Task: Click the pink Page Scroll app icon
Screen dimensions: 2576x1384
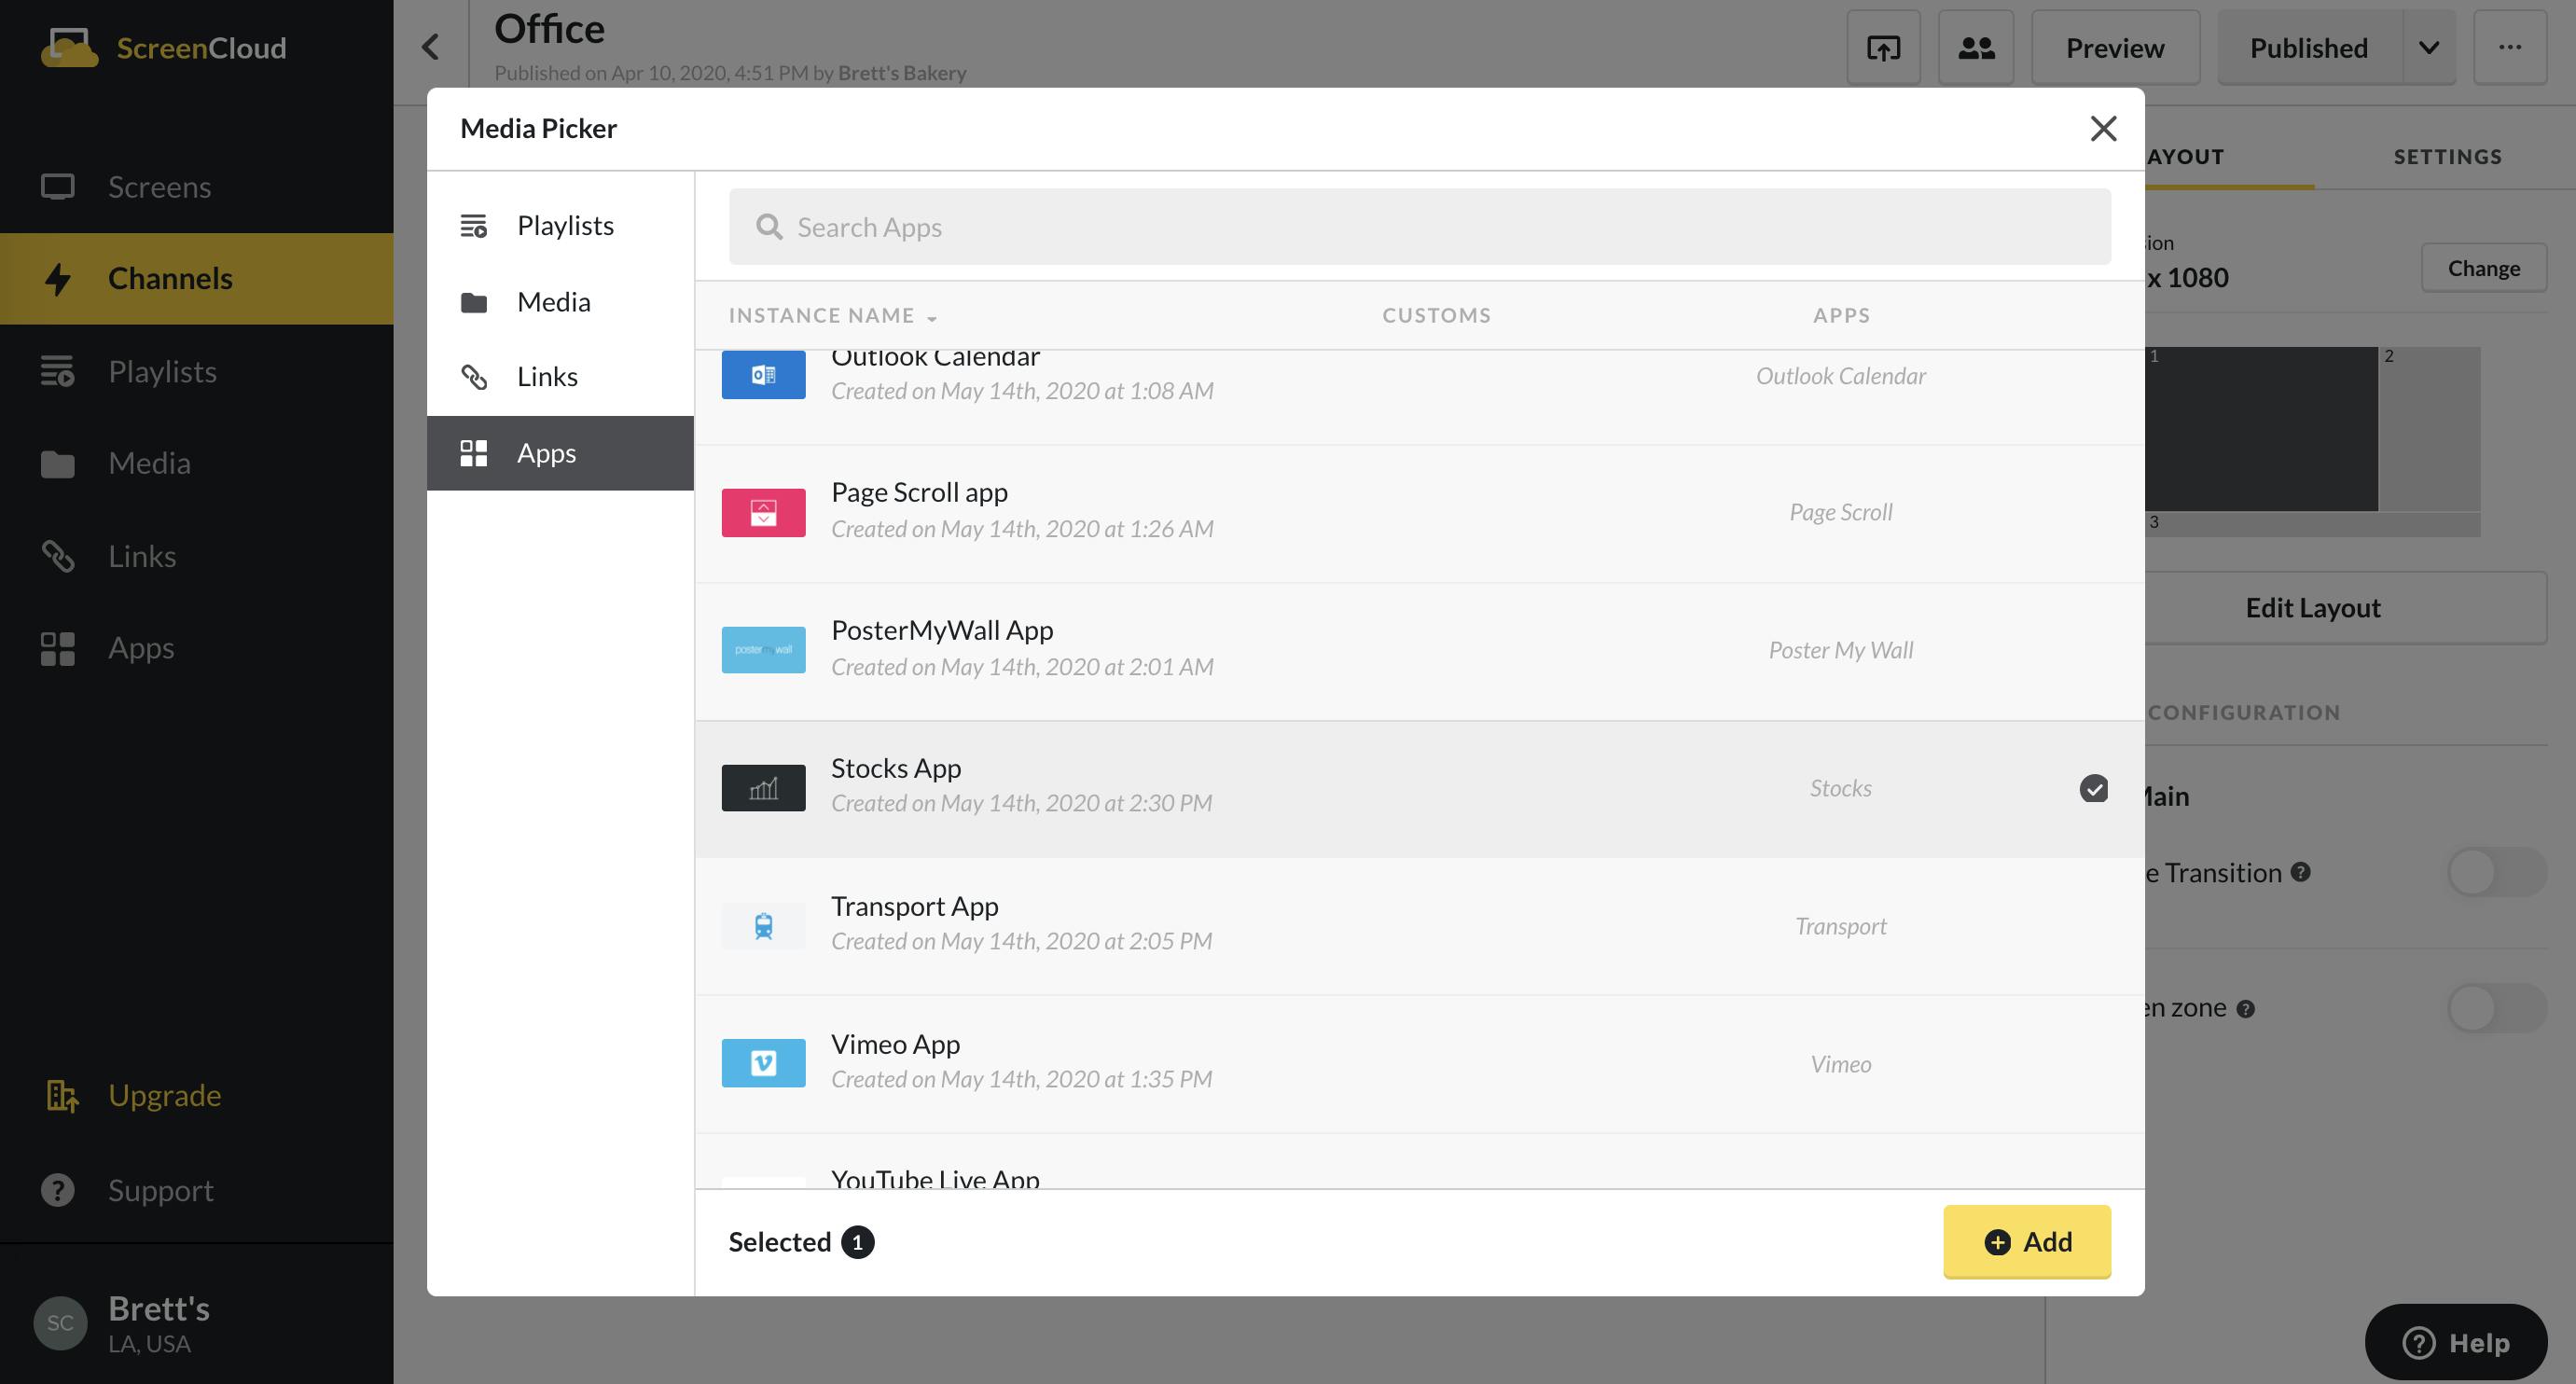Action: (763, 513)
